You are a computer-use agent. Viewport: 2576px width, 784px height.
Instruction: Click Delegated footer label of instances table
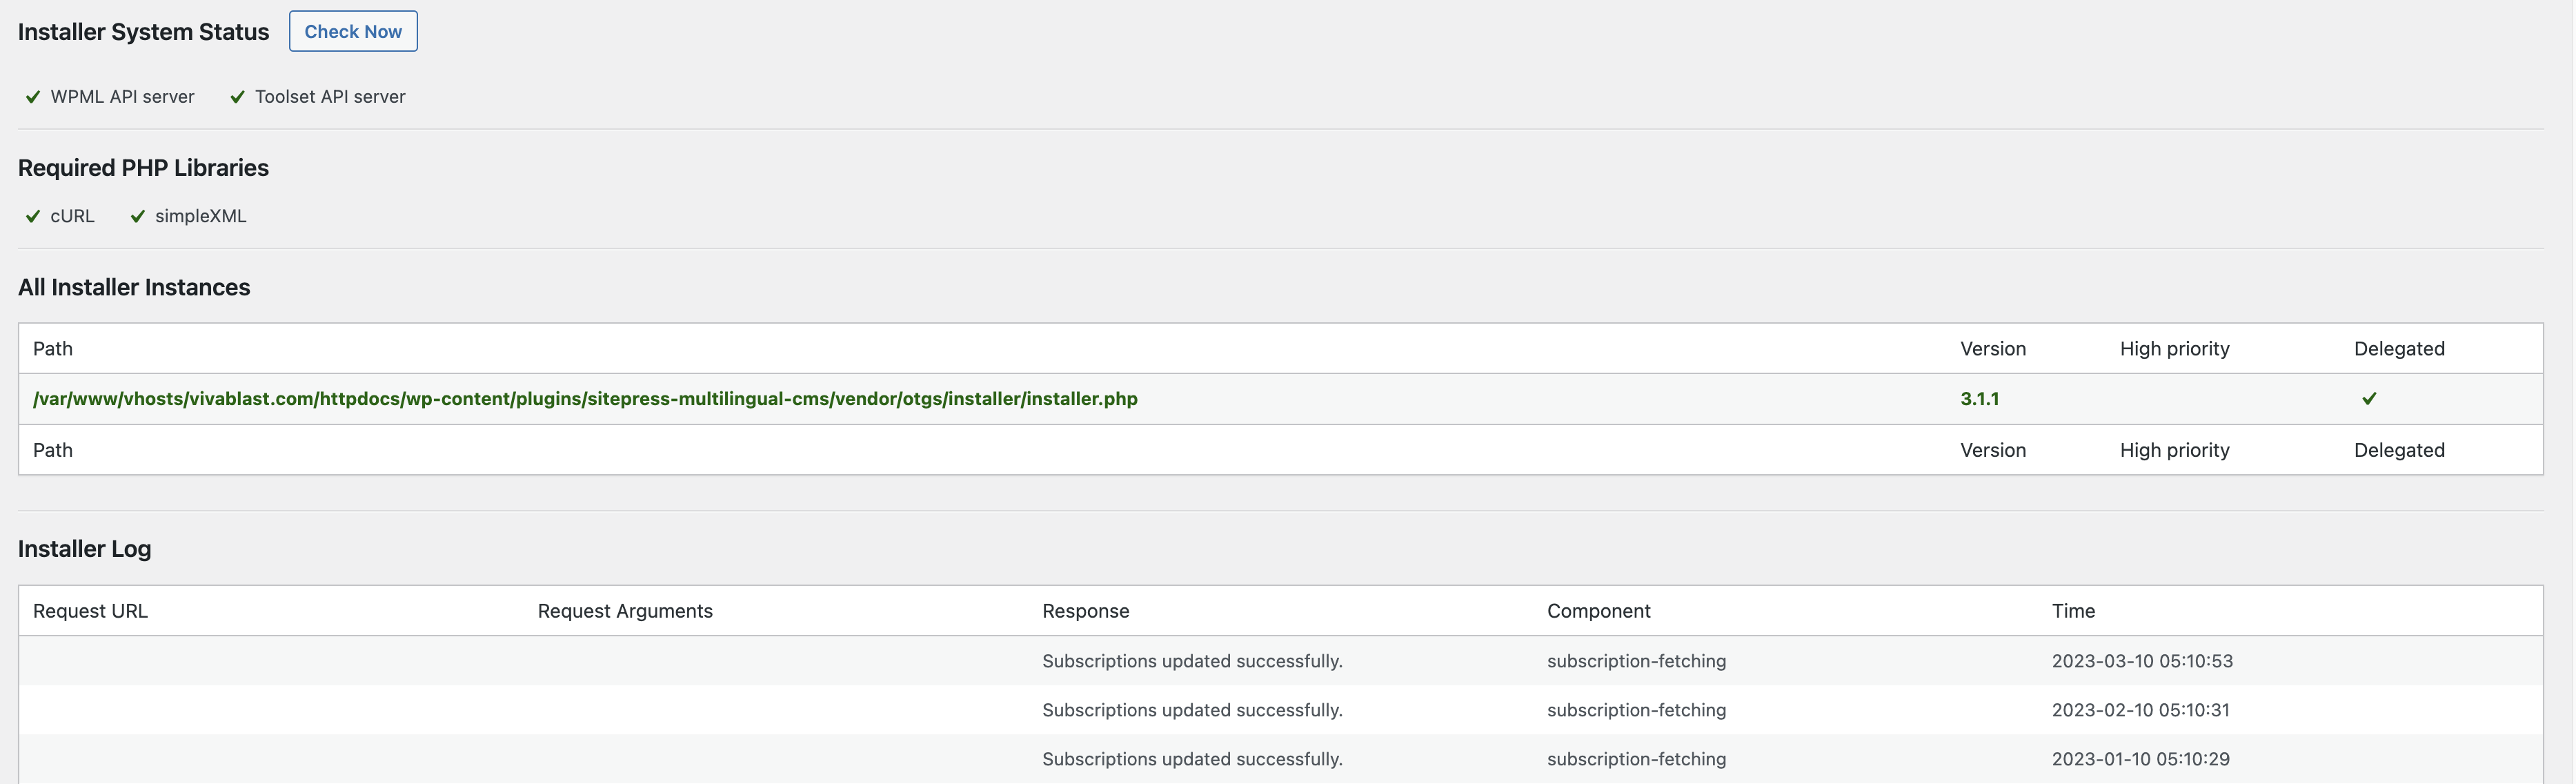click(x=2399, y=450)
